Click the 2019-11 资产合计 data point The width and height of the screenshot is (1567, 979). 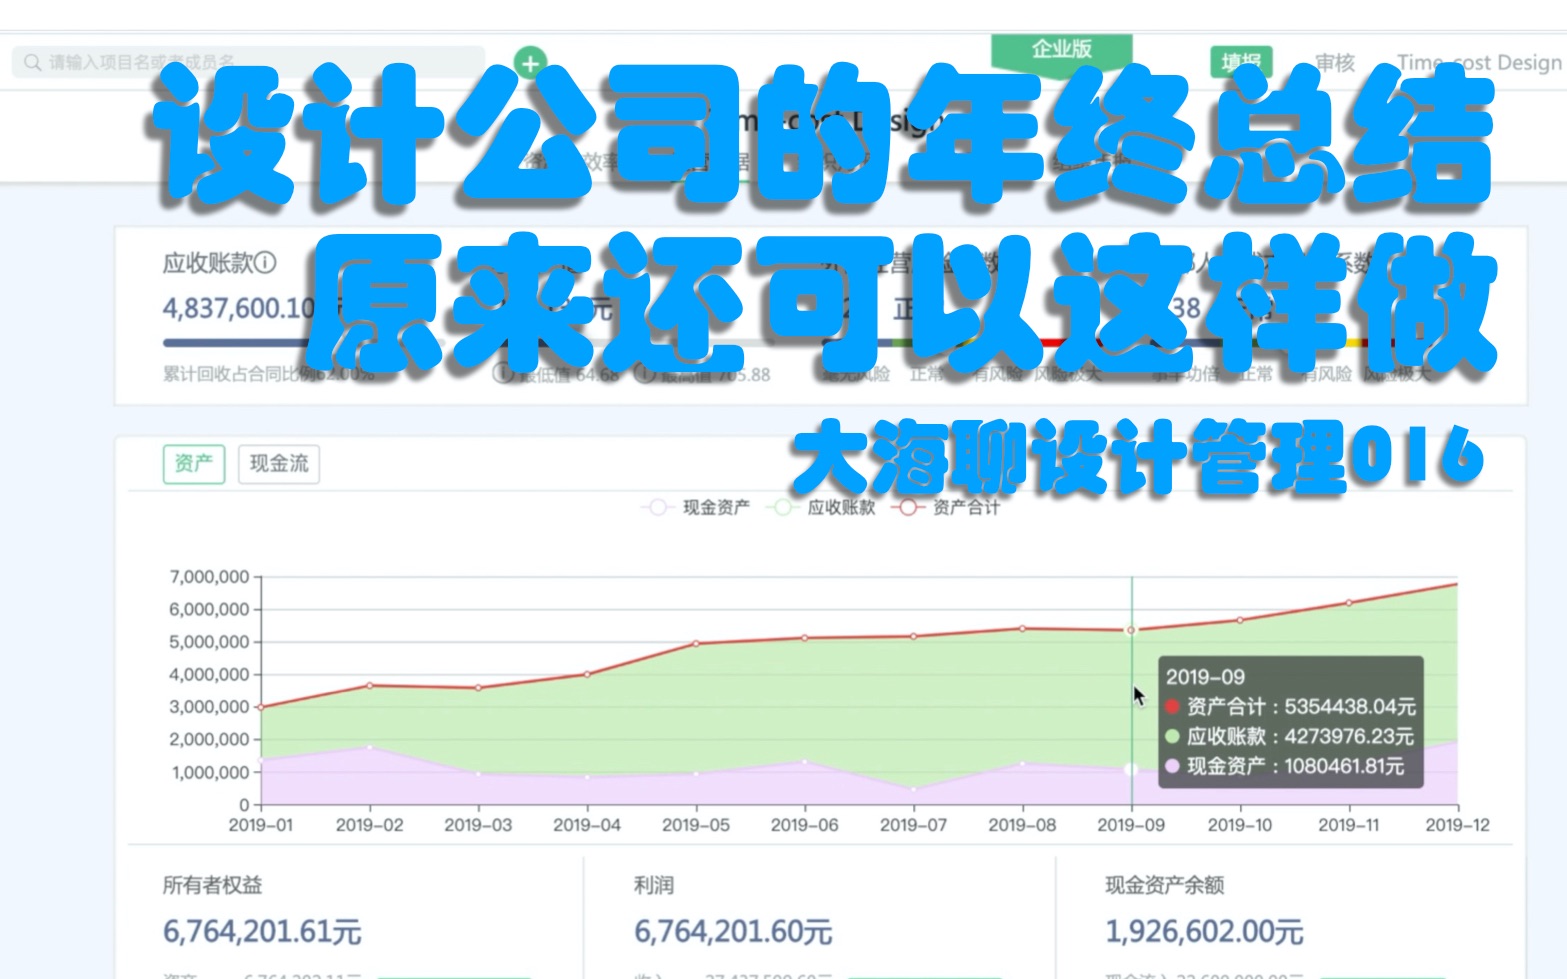pyautogui.click(x=1349, y=602)
